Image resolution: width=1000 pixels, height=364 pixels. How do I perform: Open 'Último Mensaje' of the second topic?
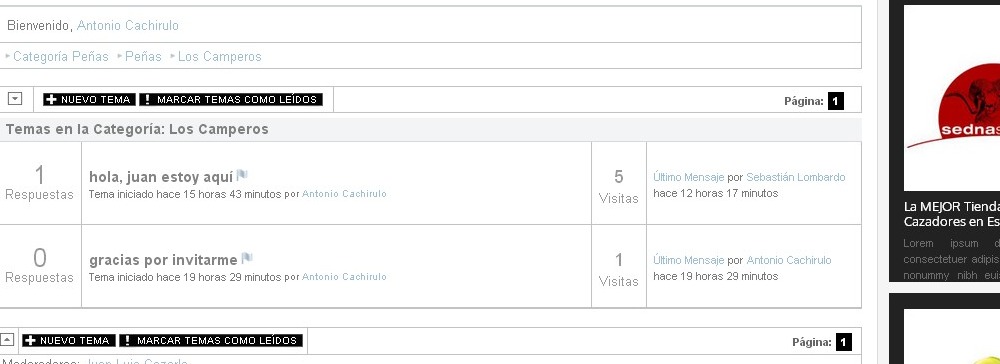click(688, 260)
